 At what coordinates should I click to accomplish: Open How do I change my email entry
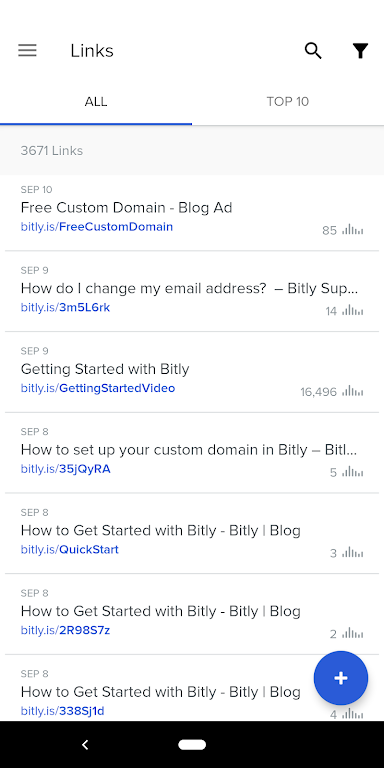pyautogui.click(x=190, y=288)
